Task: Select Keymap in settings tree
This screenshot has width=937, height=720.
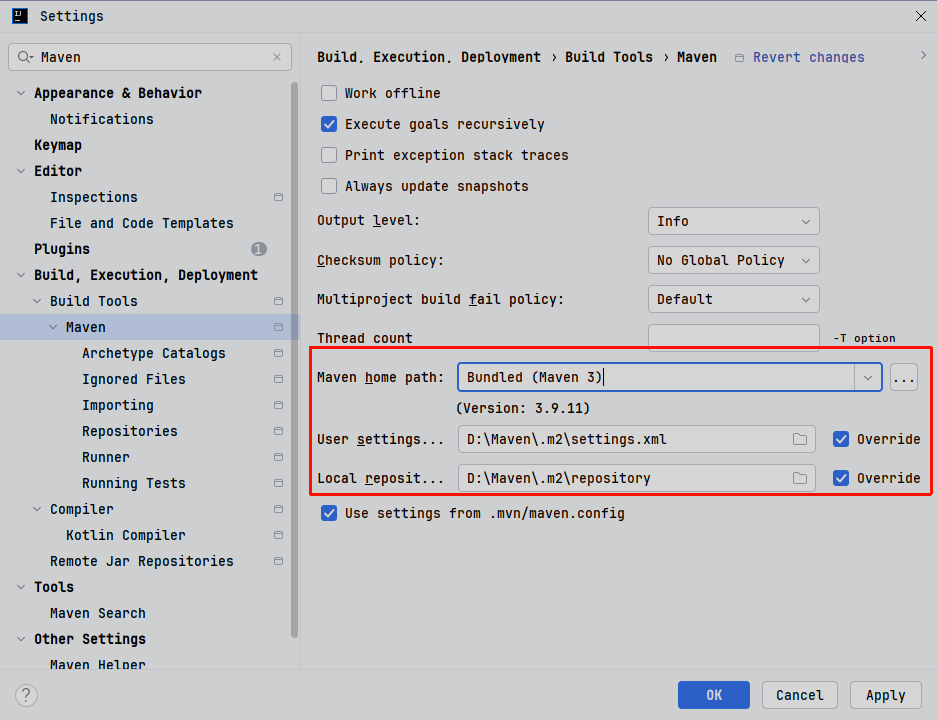Action: click(58, 145)
